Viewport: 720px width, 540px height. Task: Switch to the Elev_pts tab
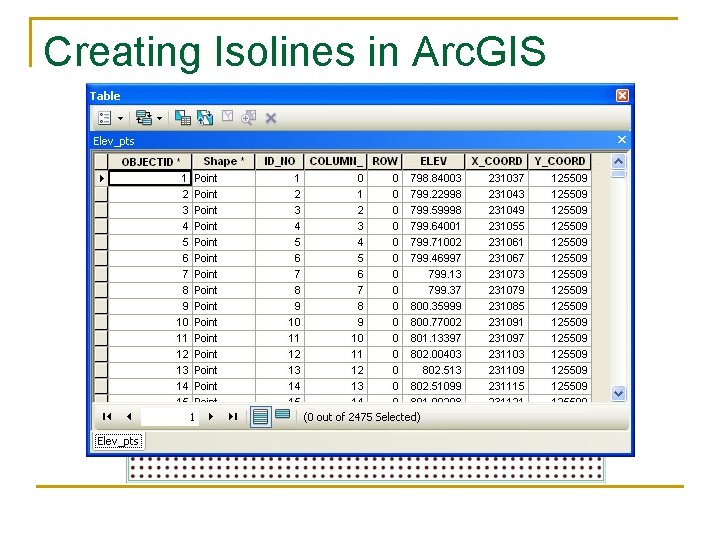118,441
